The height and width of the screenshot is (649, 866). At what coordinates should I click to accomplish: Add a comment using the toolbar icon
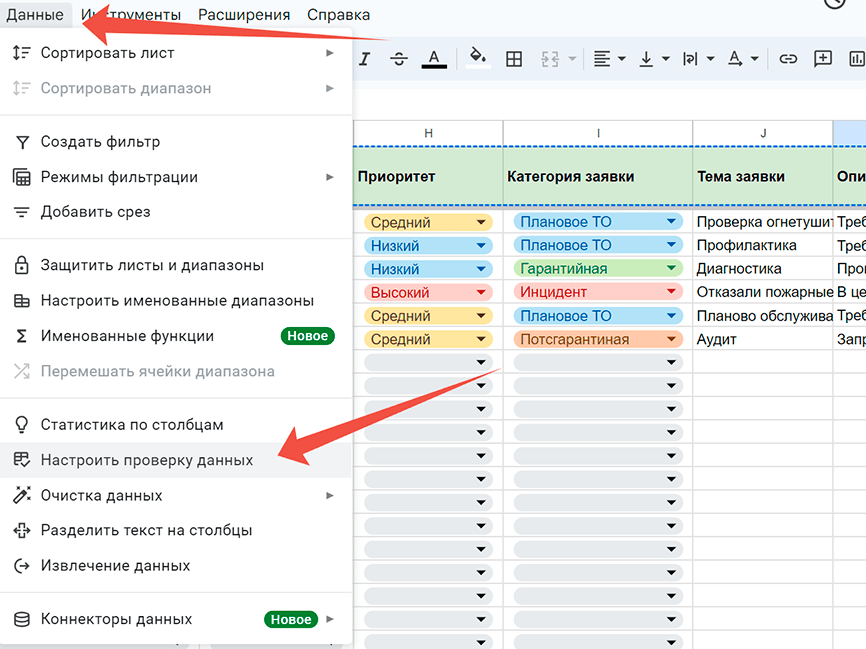[x=823, y=59]
